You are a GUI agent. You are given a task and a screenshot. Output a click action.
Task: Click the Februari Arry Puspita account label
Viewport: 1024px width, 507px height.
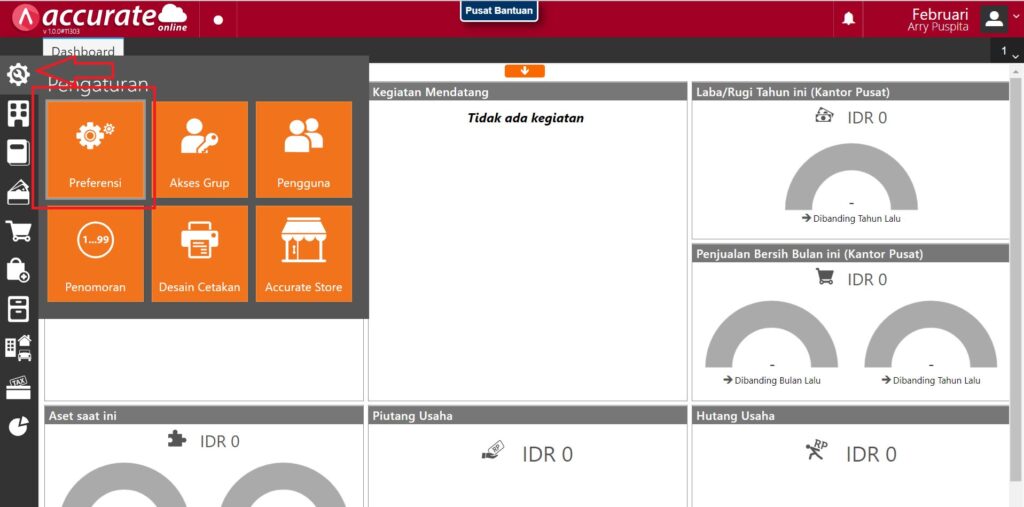tap(940, 19)
